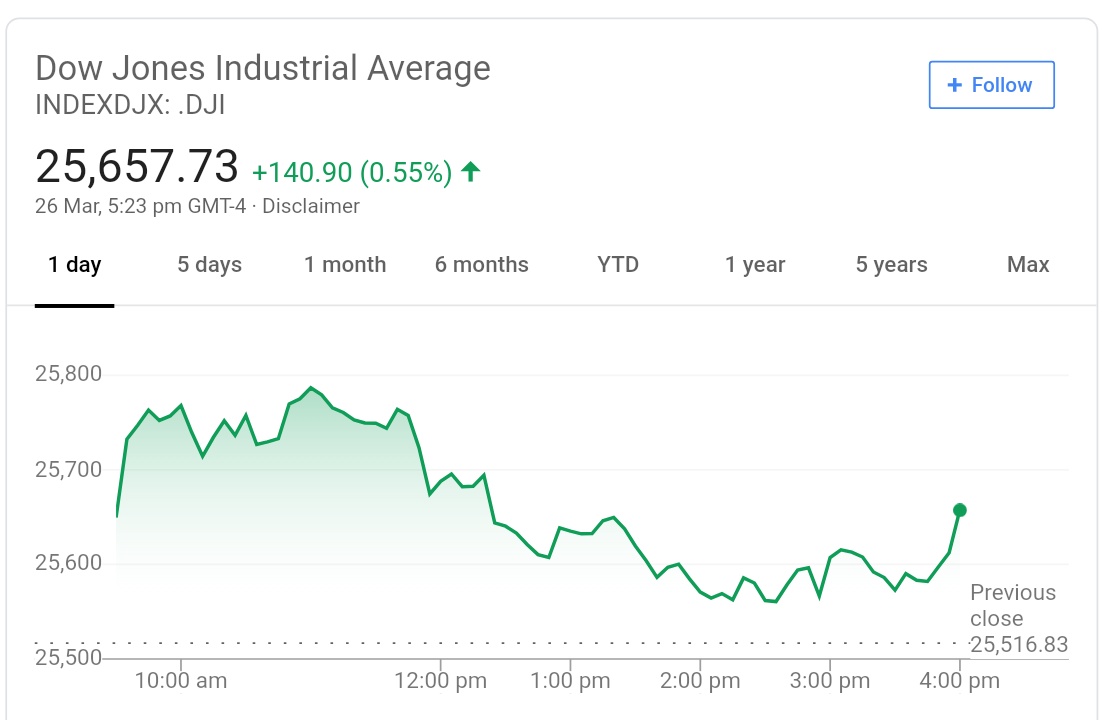Click the plus icon on Follow
The height and width of the screenshot is (720, 1102).
[954, 85]
